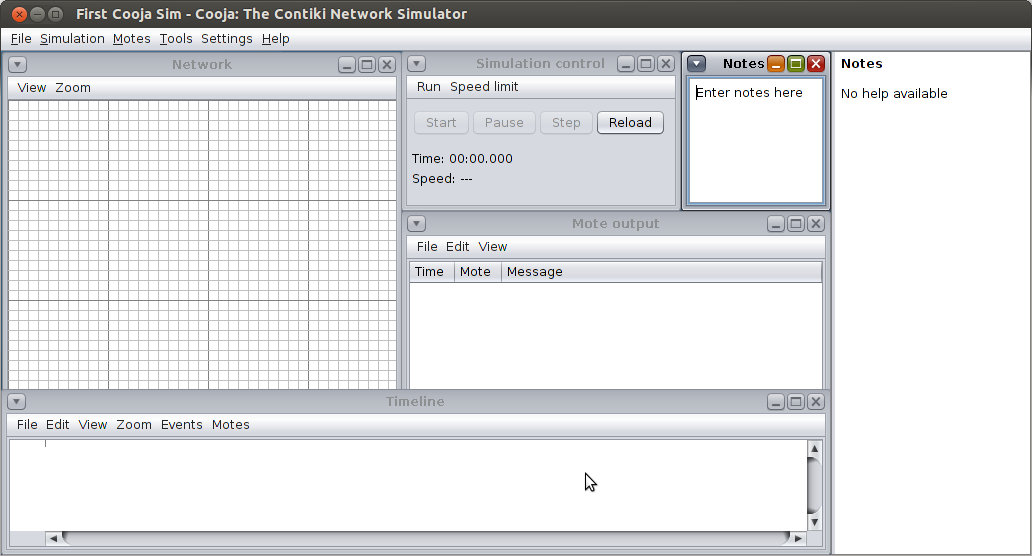The height and width of the screenshot is (556, 1032).
Task: Close the Network window
Action: 387,64
